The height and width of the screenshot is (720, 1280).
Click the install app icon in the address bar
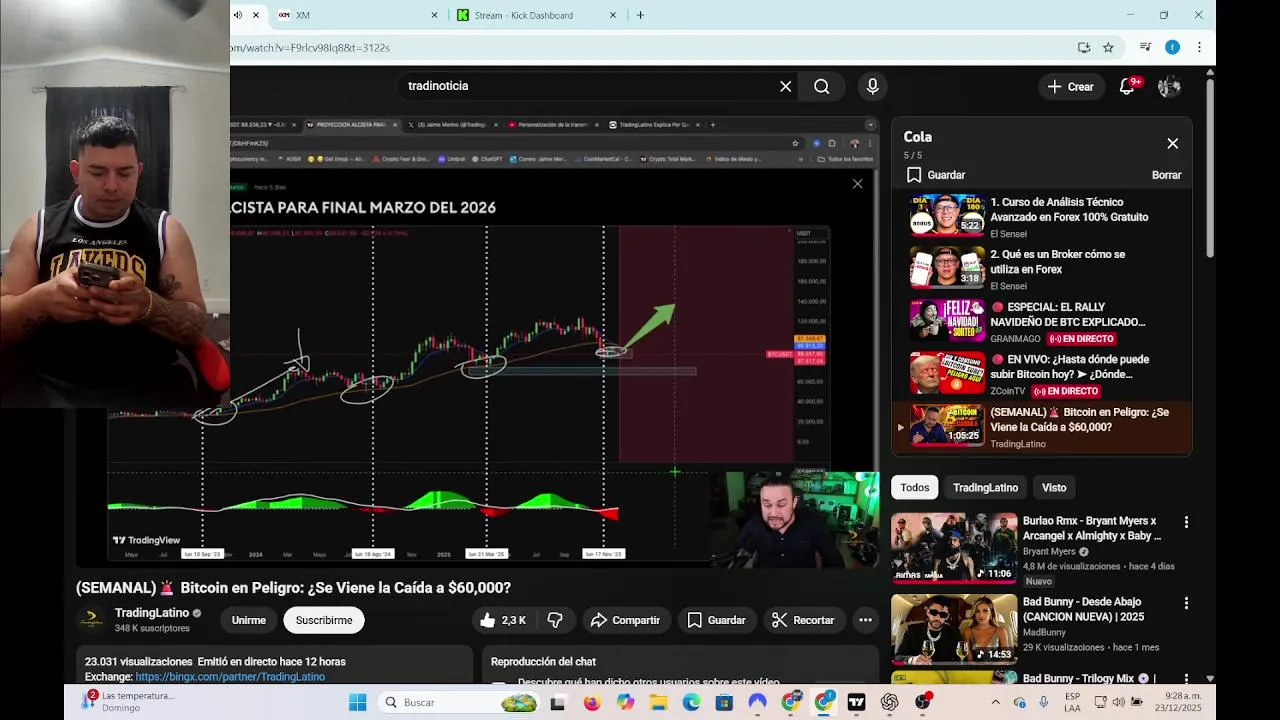(x=1083, y=47)
